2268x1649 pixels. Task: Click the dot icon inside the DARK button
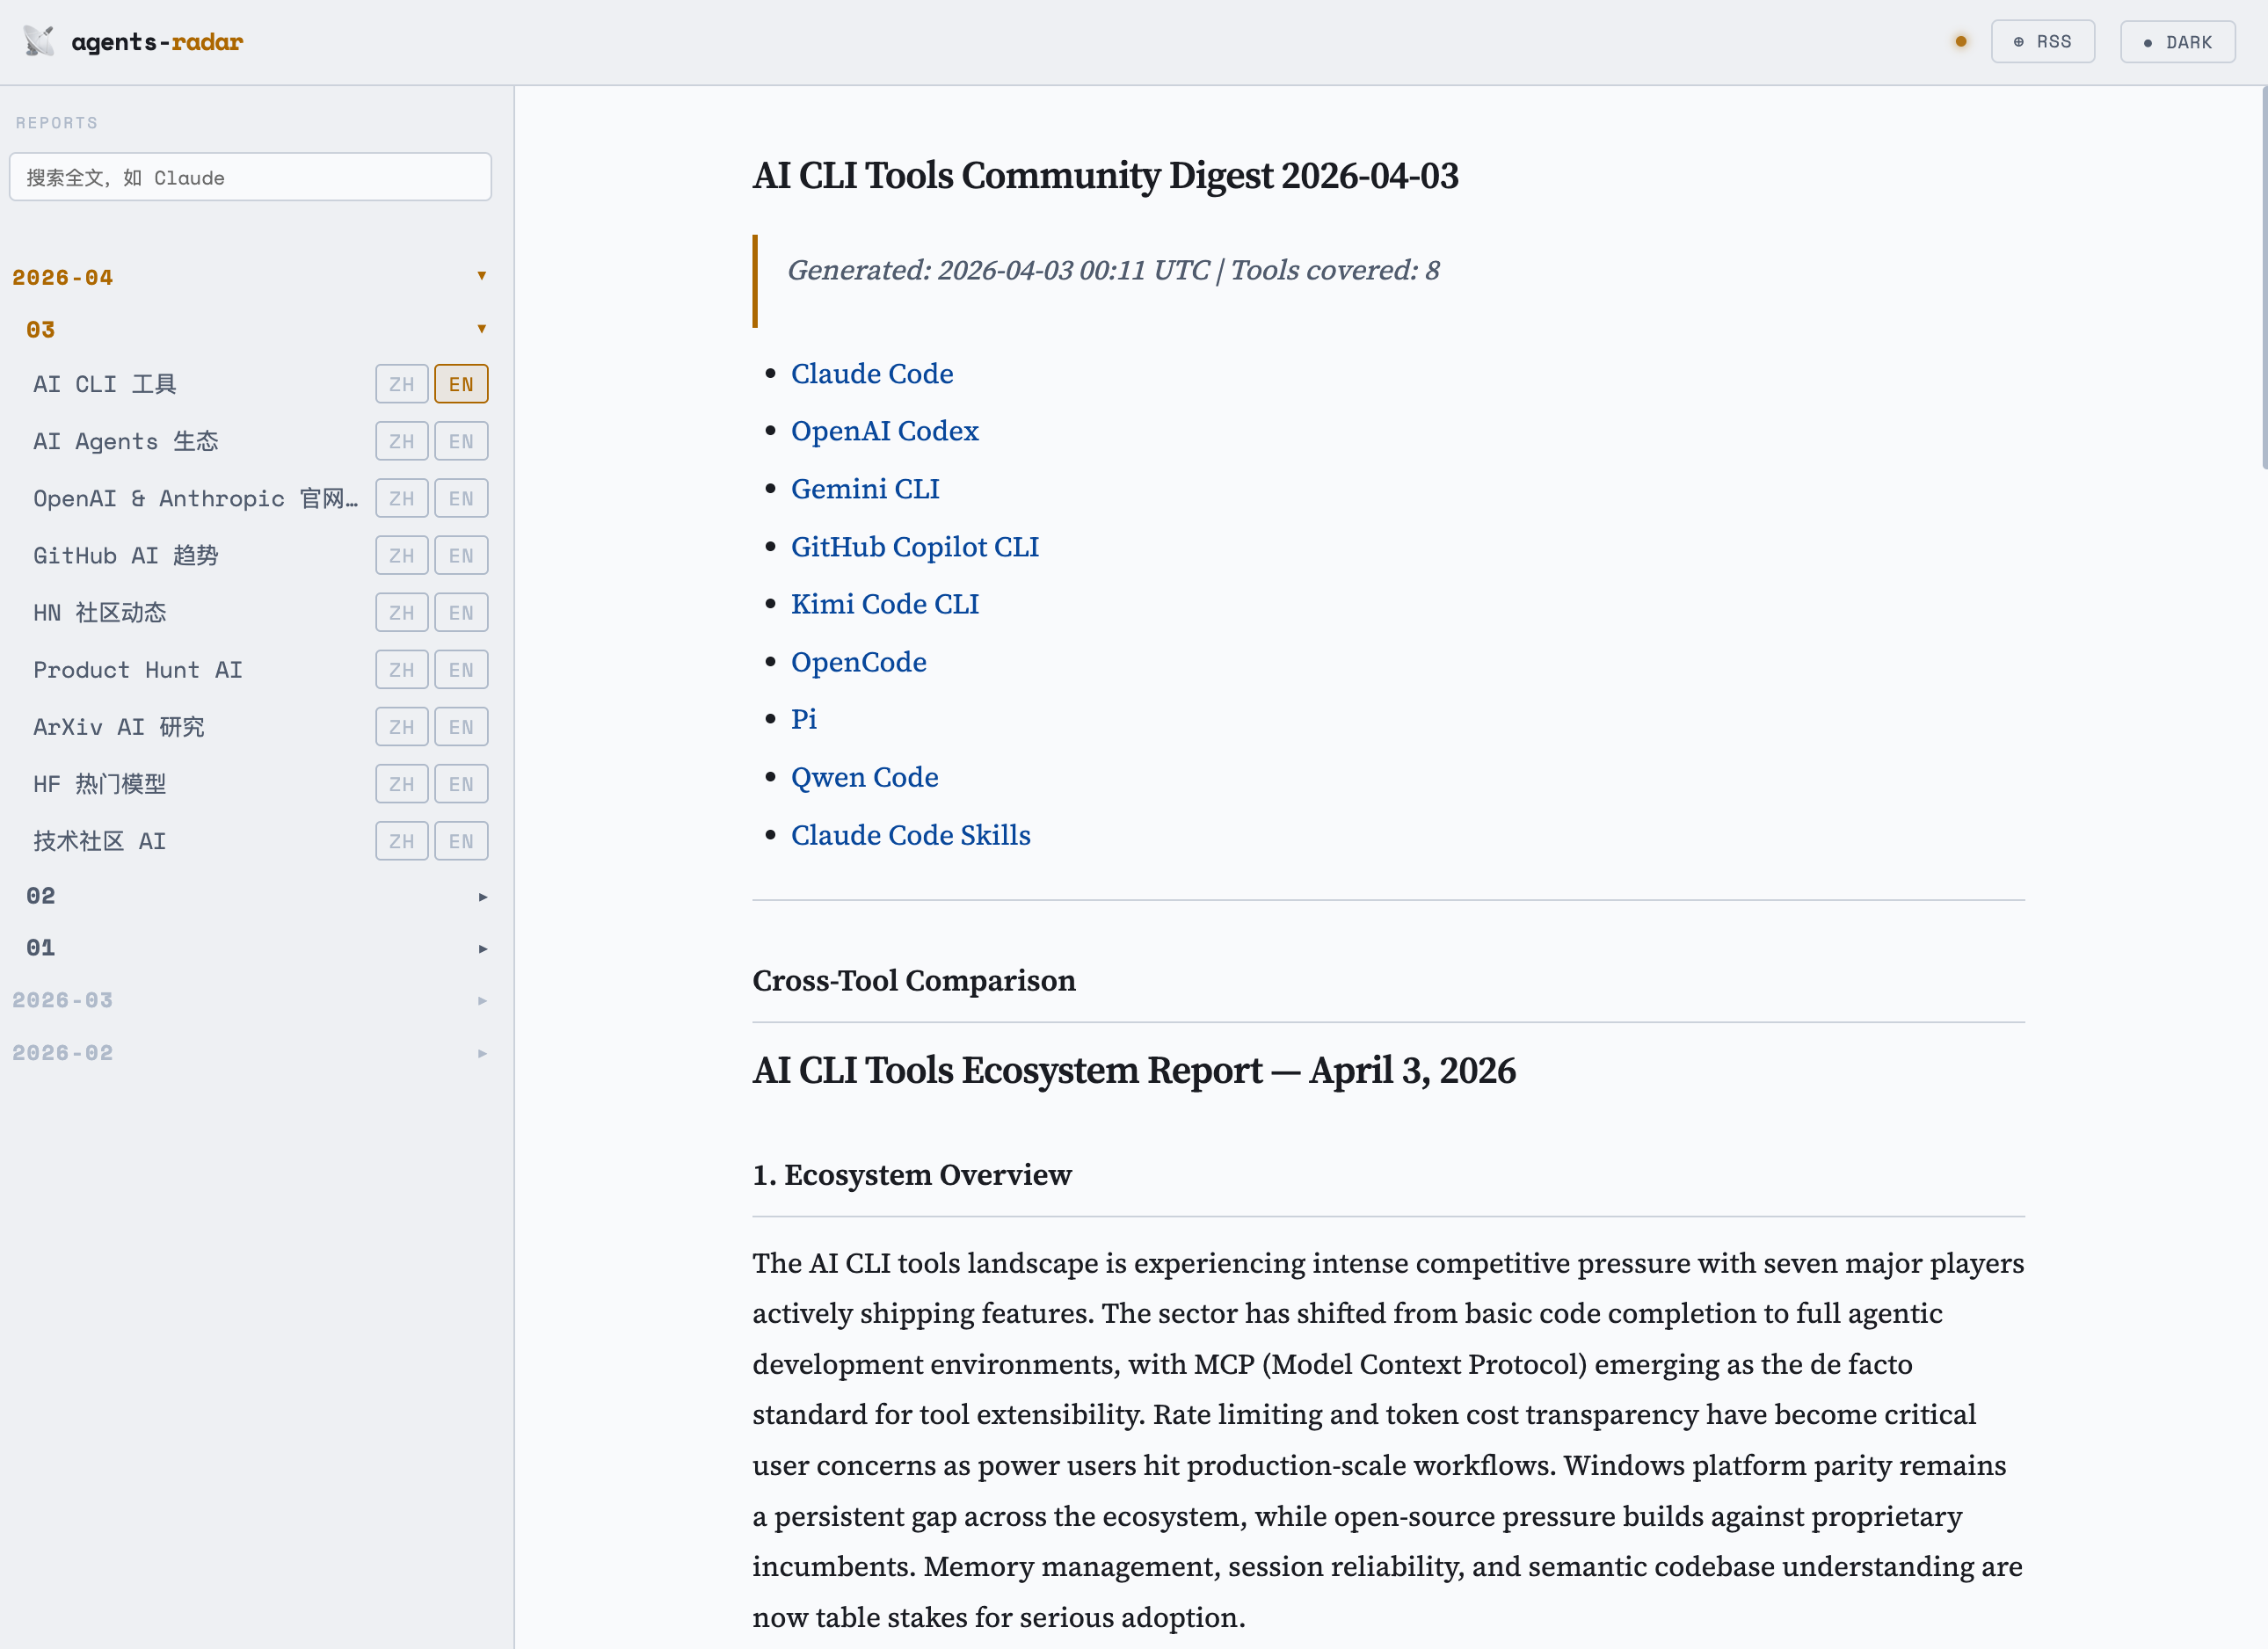(2147, 42)
